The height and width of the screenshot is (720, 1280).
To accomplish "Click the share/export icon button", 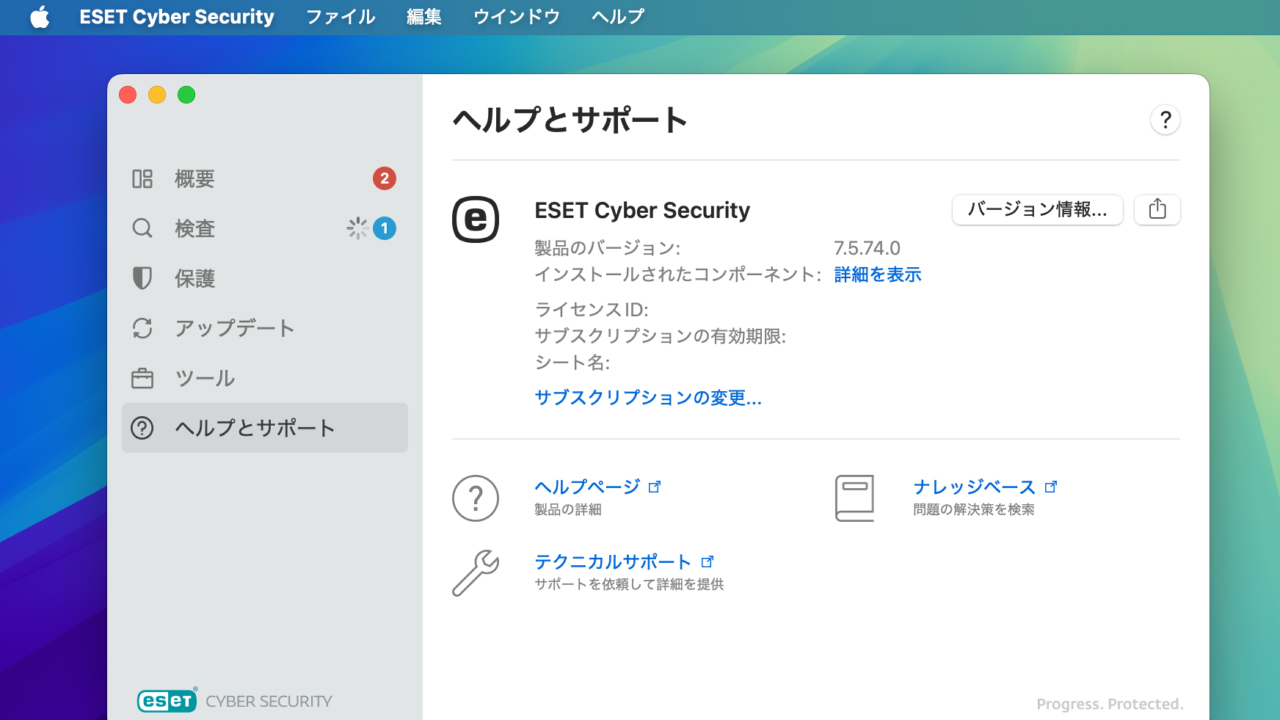I will (1158, 210).
